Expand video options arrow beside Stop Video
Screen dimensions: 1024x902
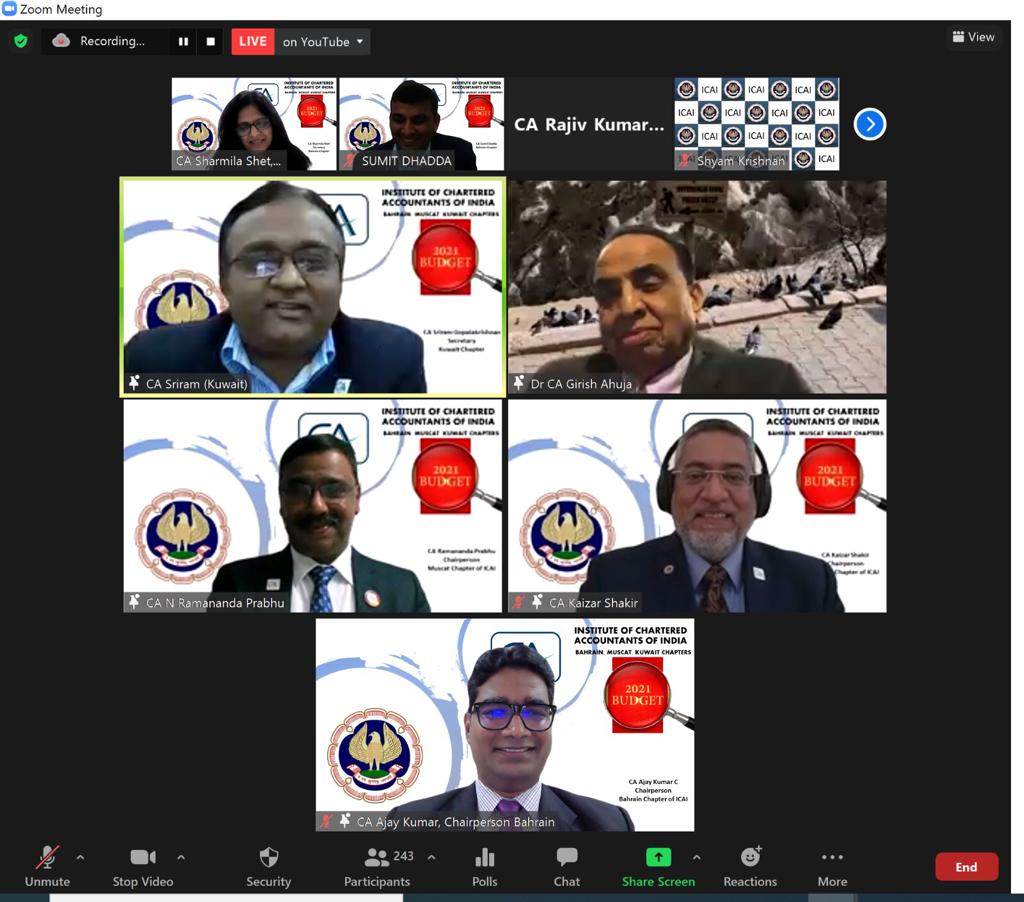pyautogui.click(x=181, y=857)
